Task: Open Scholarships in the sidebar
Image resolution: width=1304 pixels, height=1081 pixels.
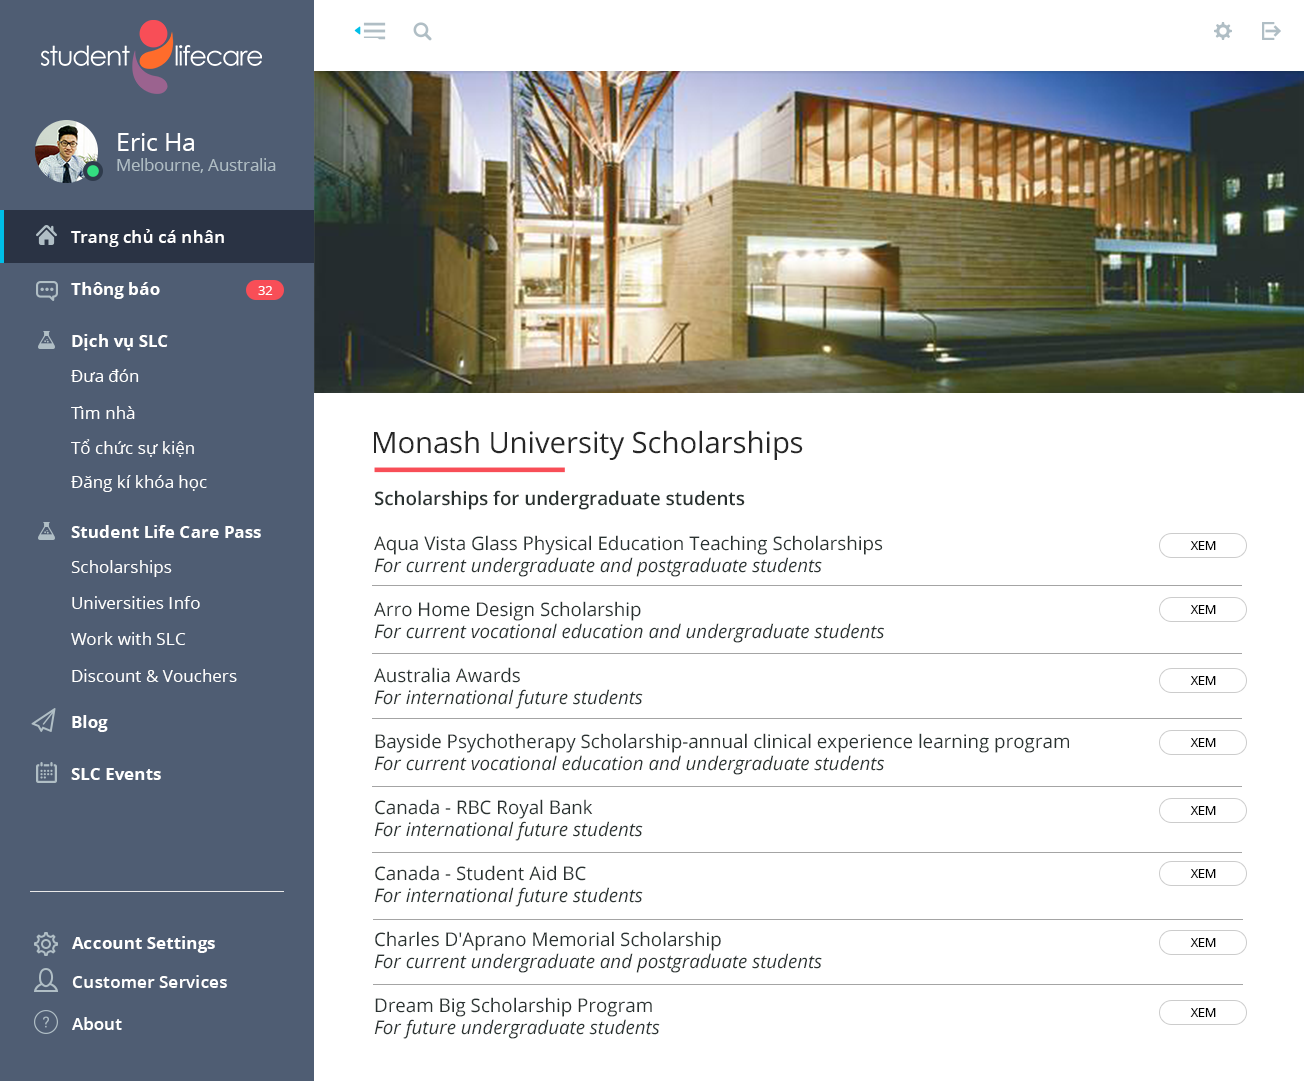Action: pyautogui.click(x=121, y=567)
